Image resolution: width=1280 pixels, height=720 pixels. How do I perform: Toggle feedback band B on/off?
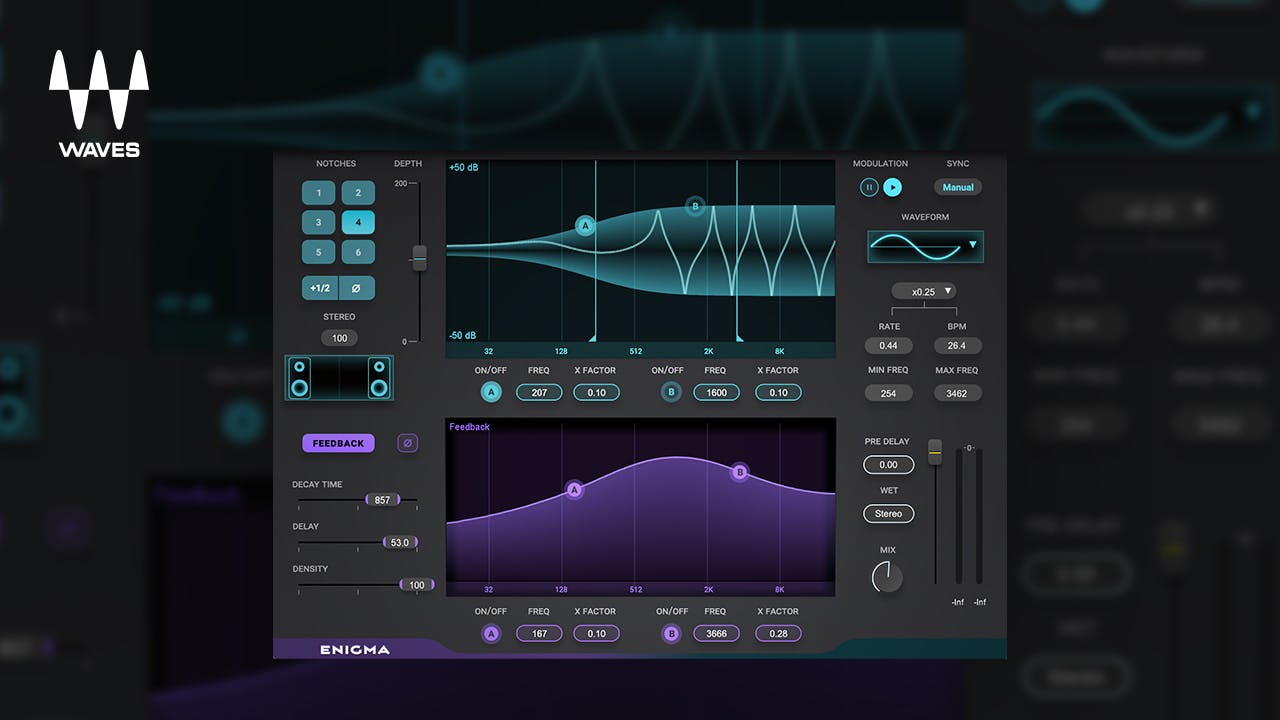pos(671,633)
